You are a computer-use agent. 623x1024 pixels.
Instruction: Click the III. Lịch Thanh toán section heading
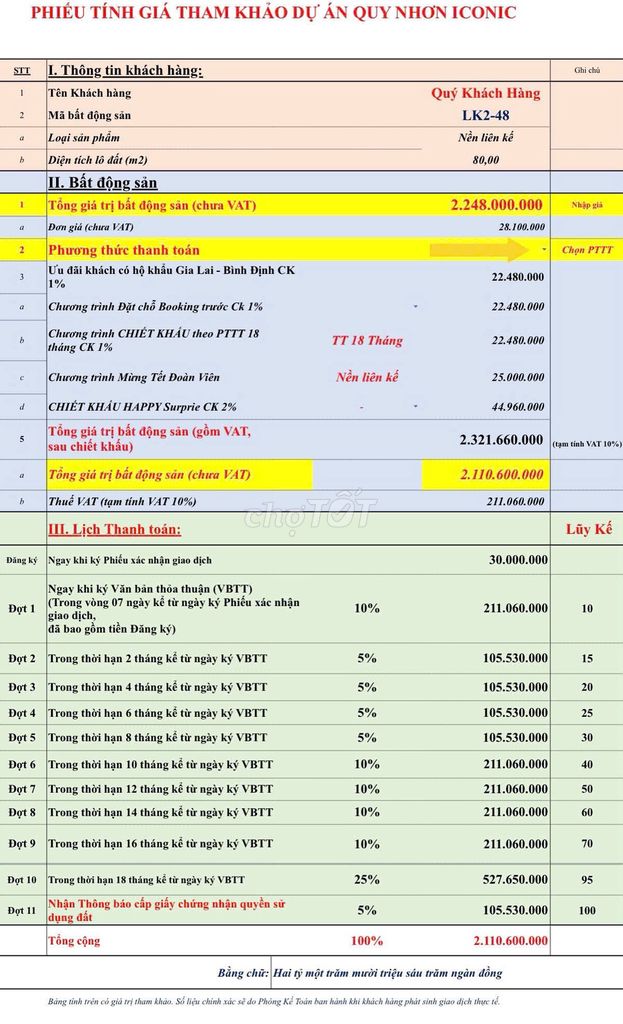click(115, 528)
